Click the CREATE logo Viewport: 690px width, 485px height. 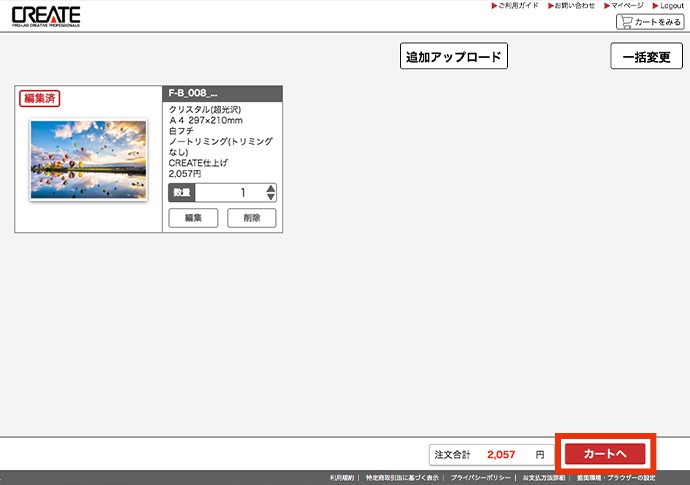[x=46, y=17]
